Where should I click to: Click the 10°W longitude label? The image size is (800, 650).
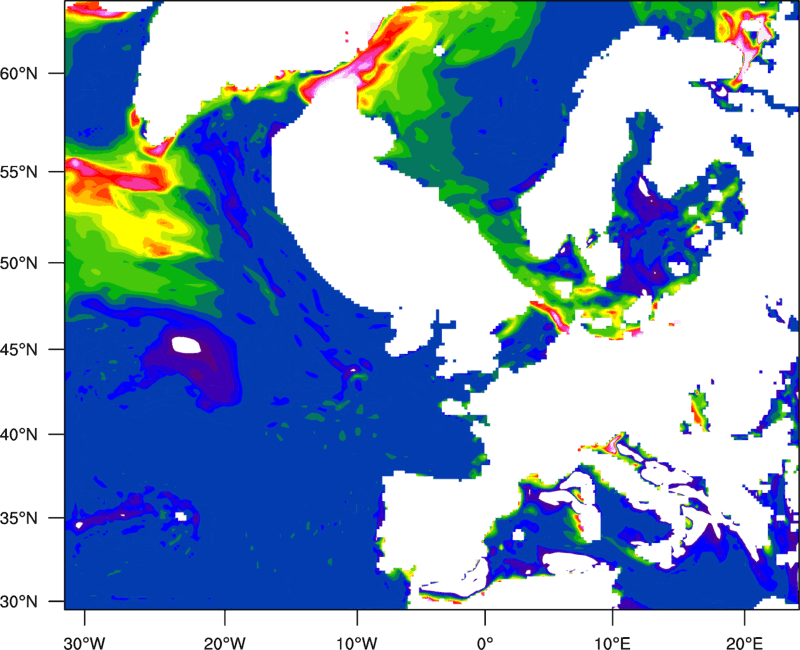(357, 643)
